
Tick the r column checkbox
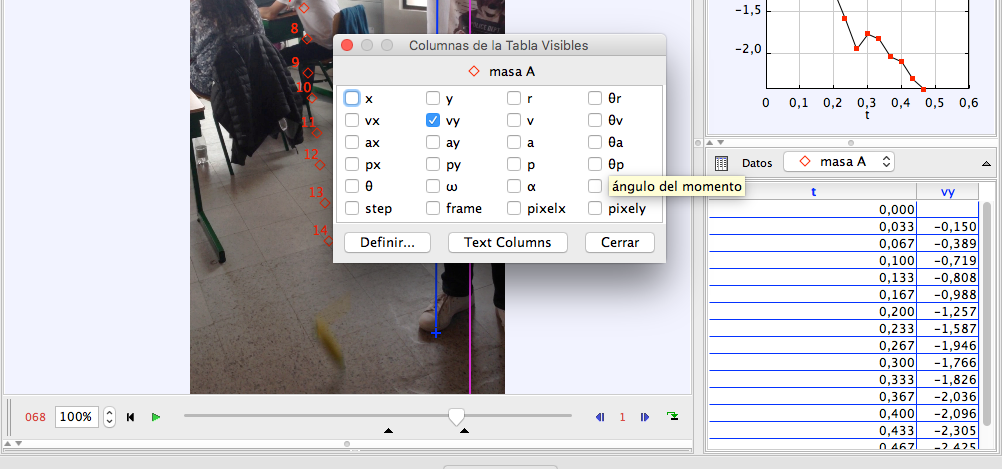click(514, 98)
